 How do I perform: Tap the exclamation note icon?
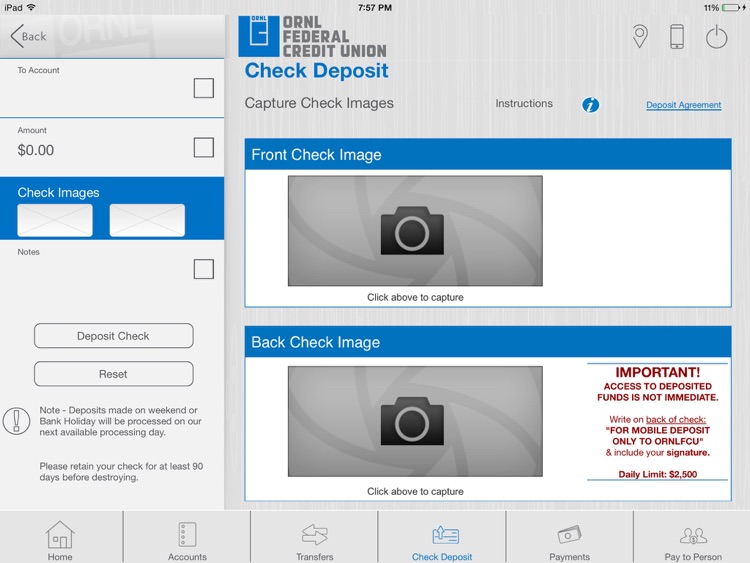(16, 421)
